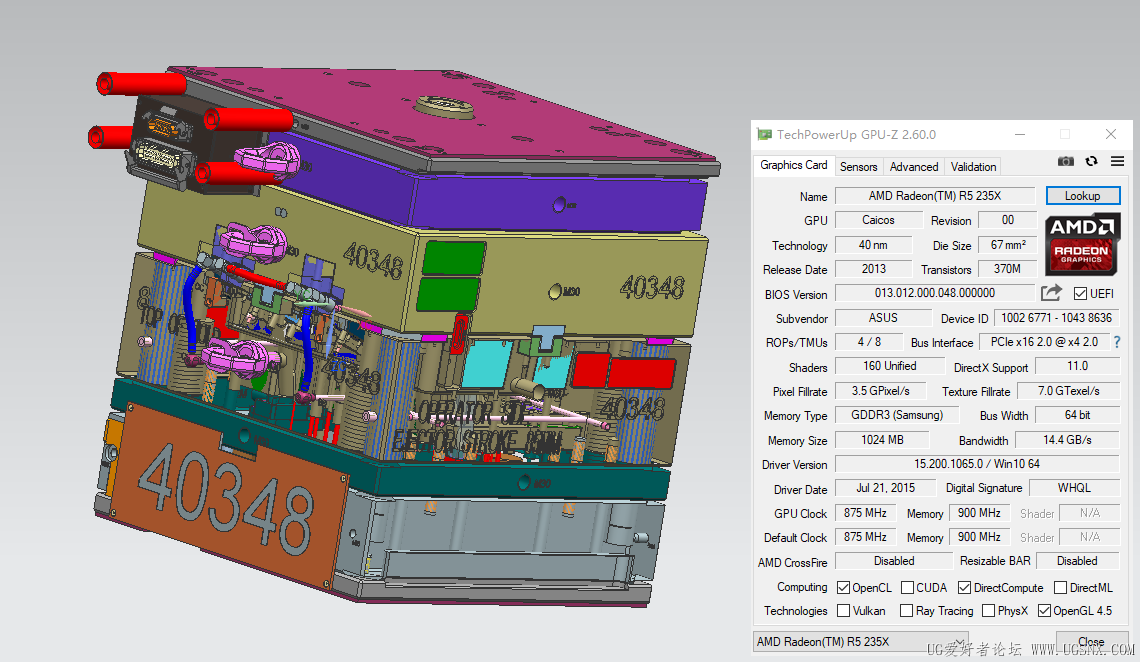This screenshot has height=662, width=1140.
Task: Toggle the OpenGL 4.5 checkbox
Action: [x=1044, y=610]
